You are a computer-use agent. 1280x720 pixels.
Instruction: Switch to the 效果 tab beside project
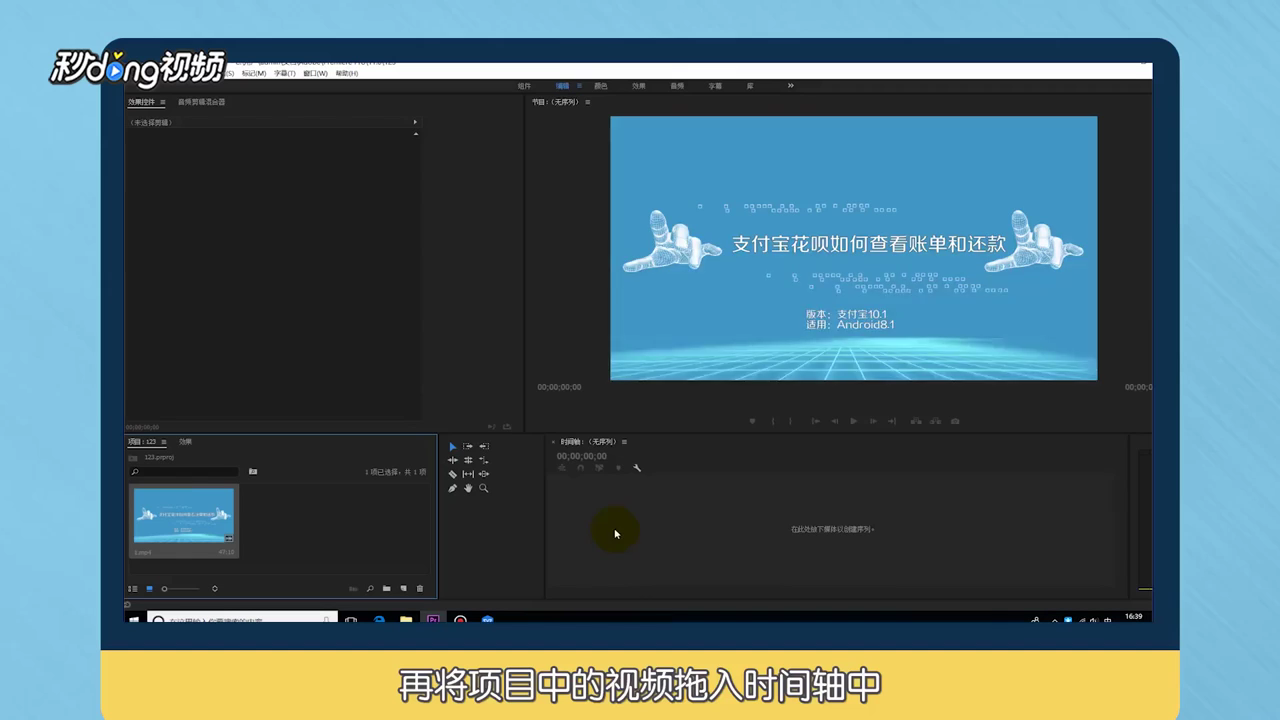pos(186,442)
